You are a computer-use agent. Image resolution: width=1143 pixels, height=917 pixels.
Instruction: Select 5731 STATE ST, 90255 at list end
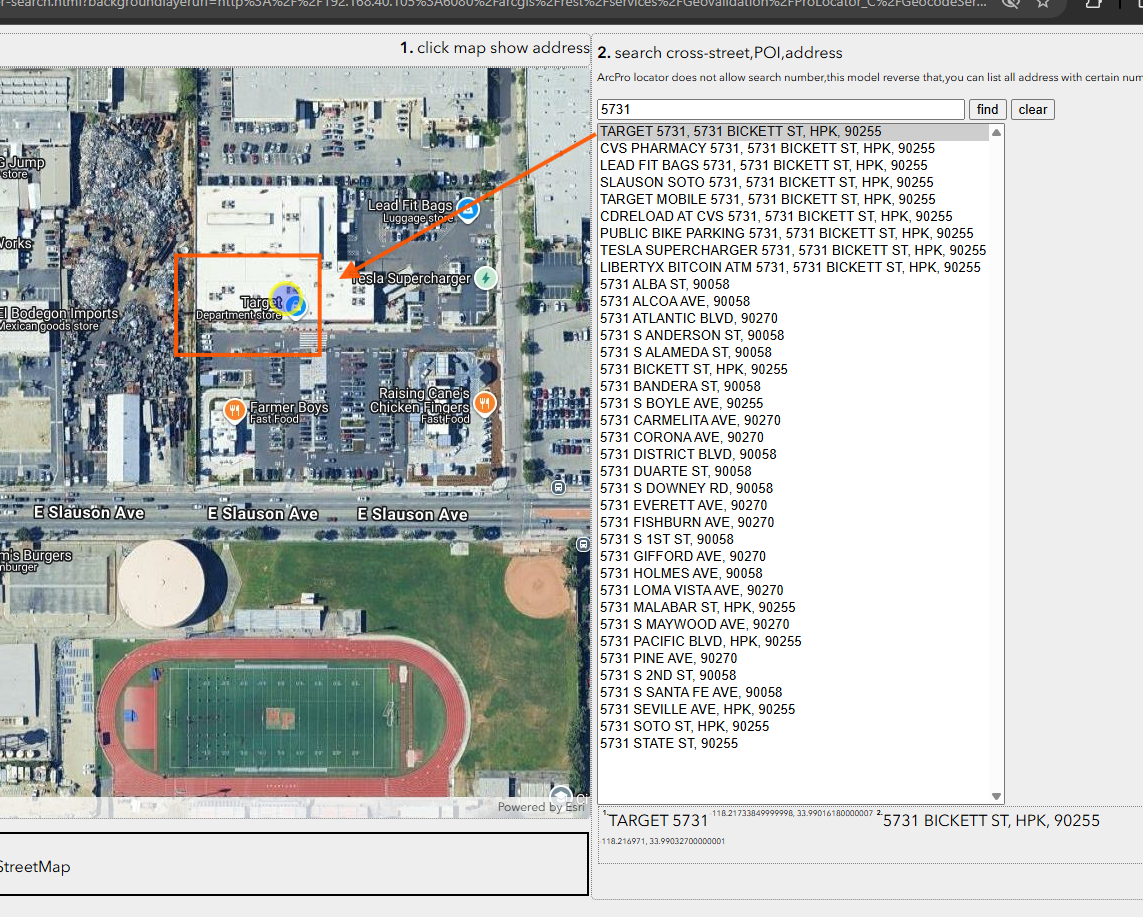(x=668, y=743)
